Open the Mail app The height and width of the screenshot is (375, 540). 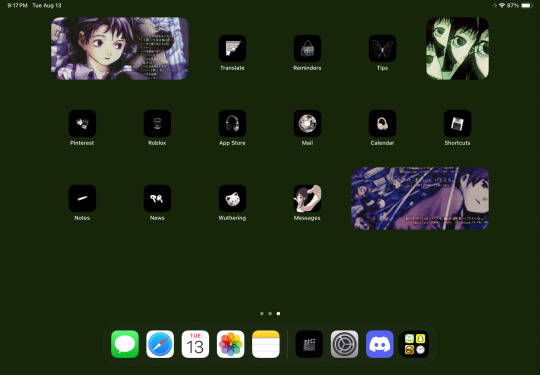click(307, 124)
